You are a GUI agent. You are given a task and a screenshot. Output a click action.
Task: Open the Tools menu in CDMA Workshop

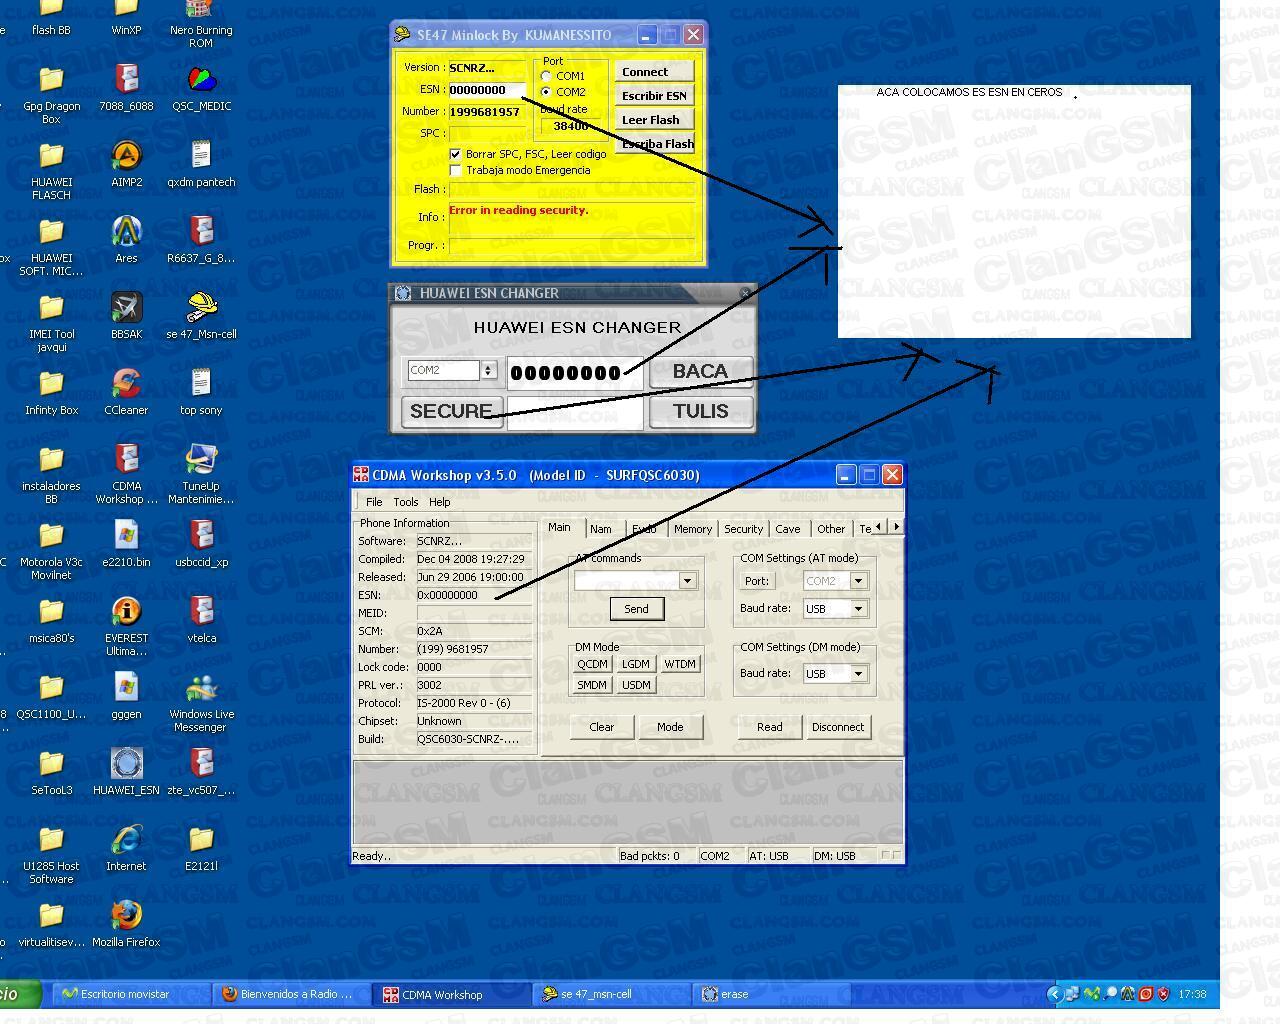[406, 502]
